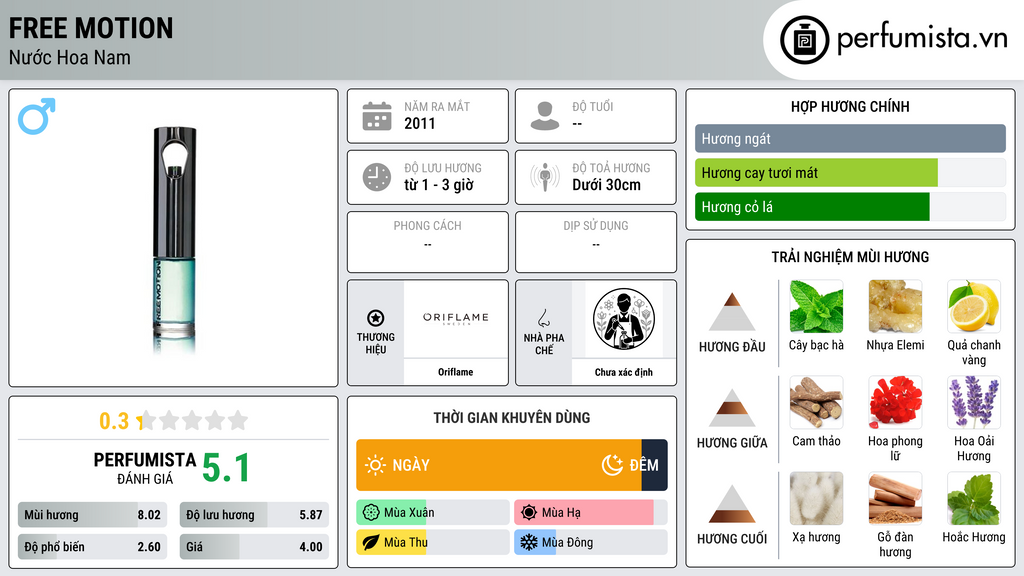Click the person silhouette icon beside Độ tuổi
The height and width of the screenshot is (576, 1024).
click(545, 116)
